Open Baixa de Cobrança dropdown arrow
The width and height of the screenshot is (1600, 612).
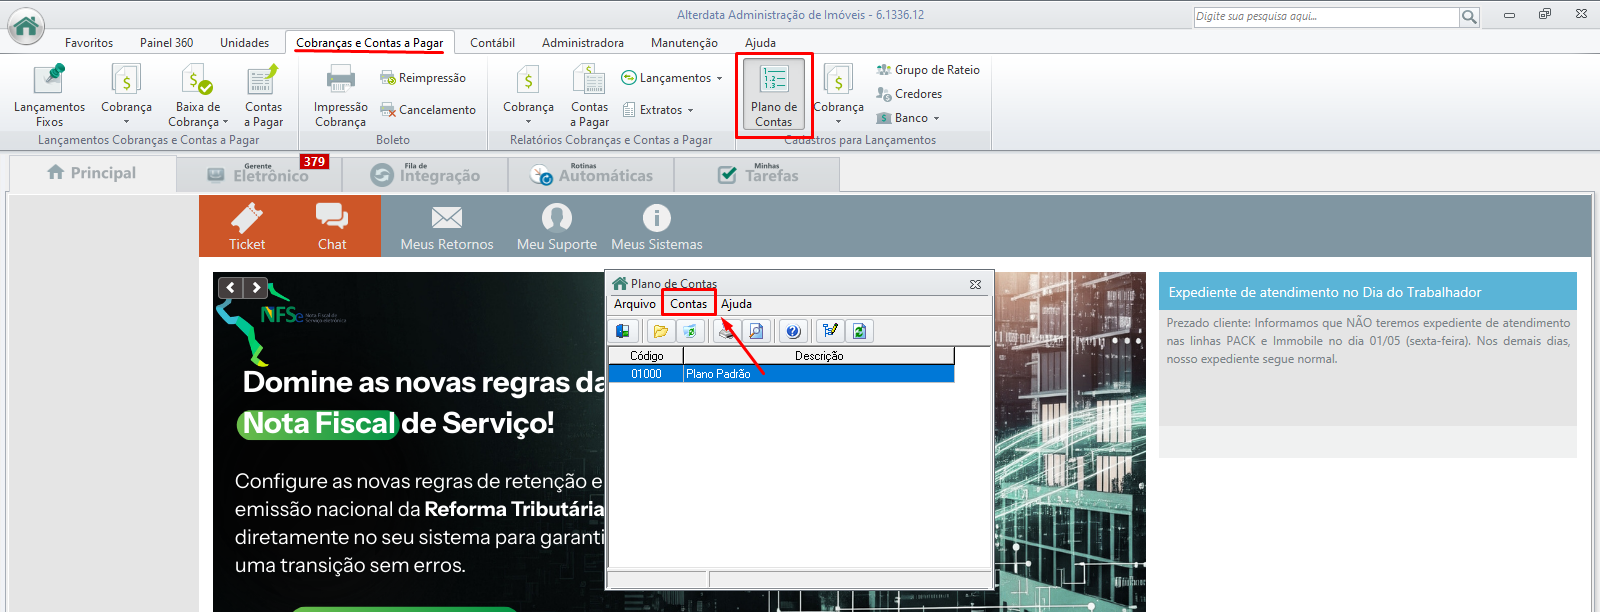point(225,123)
